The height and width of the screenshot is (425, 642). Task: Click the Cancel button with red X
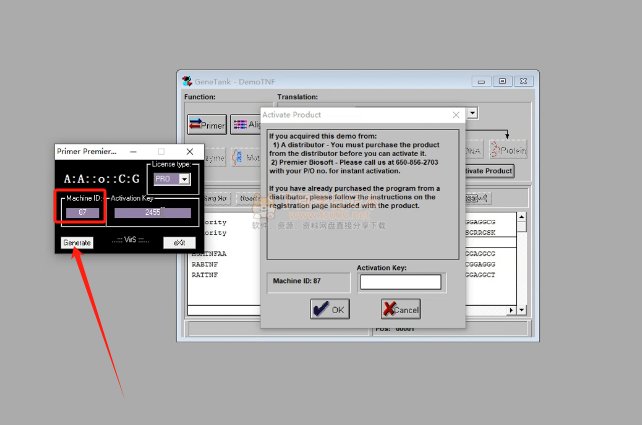point(401,309)
